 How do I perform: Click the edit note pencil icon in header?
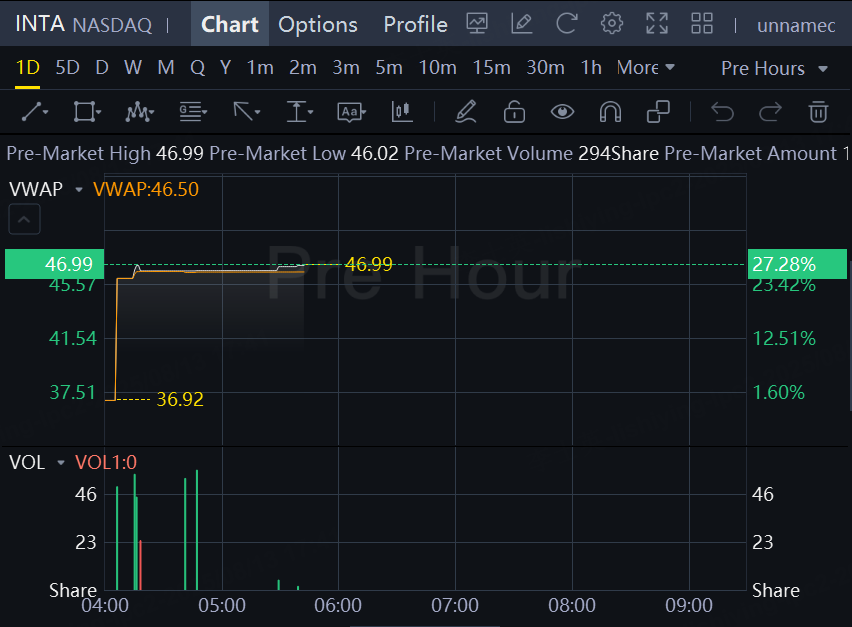tap(522, 24)
